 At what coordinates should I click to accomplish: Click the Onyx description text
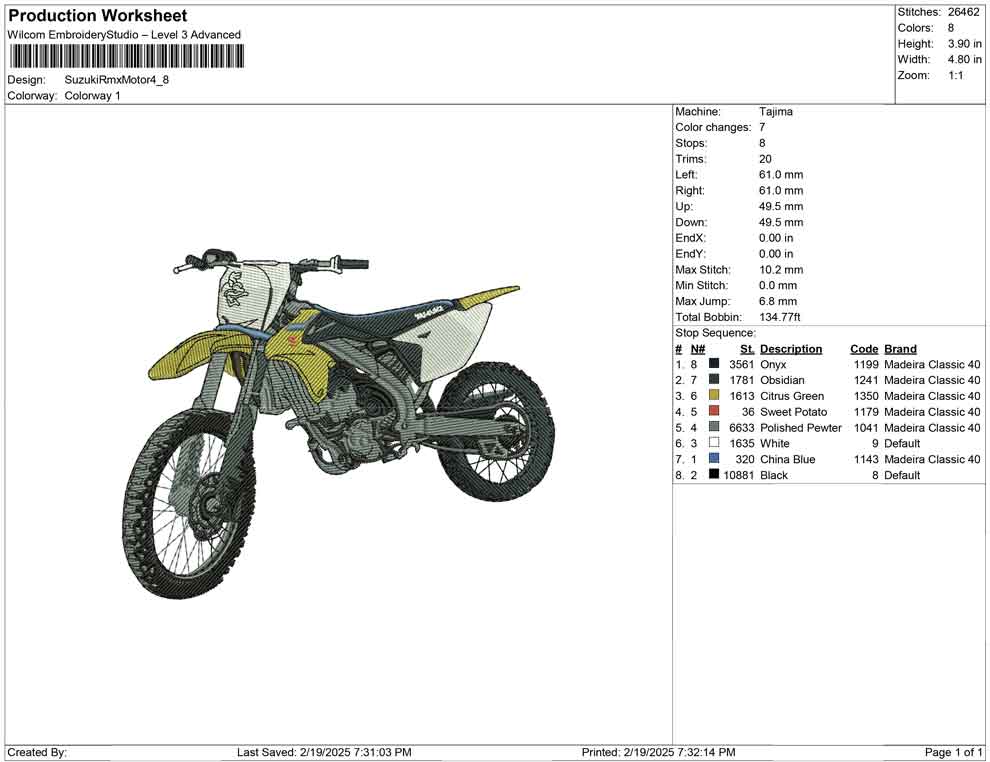[773, 364]
